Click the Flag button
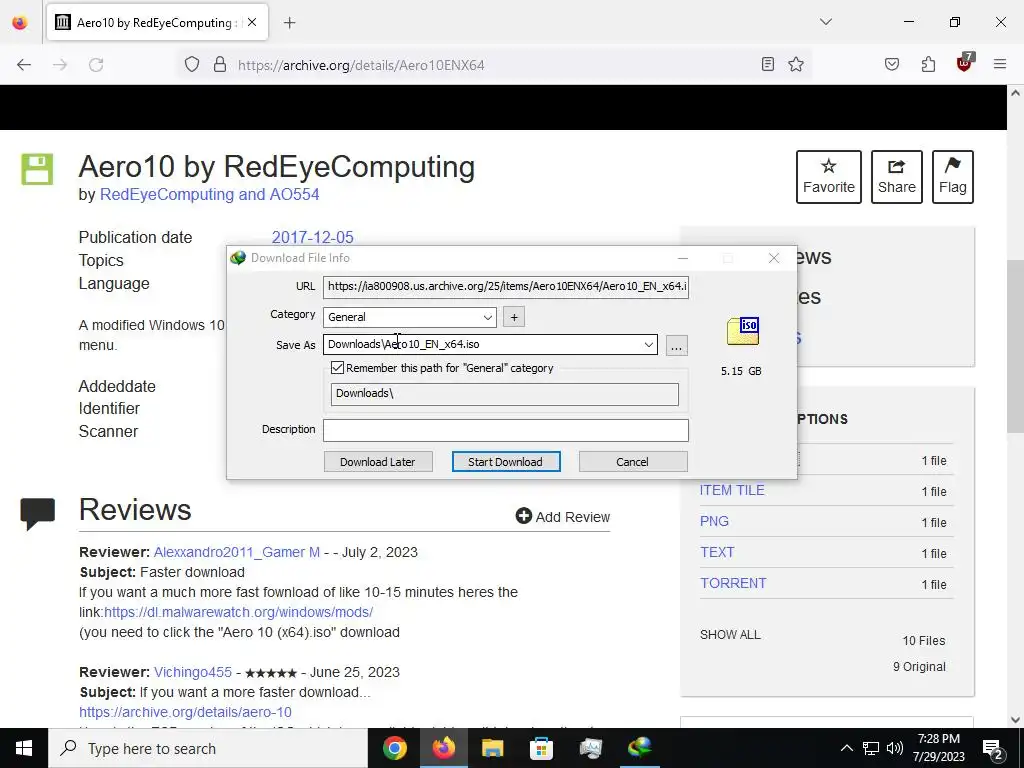This screenshot has width=1024, height=768. coord(953,177)
